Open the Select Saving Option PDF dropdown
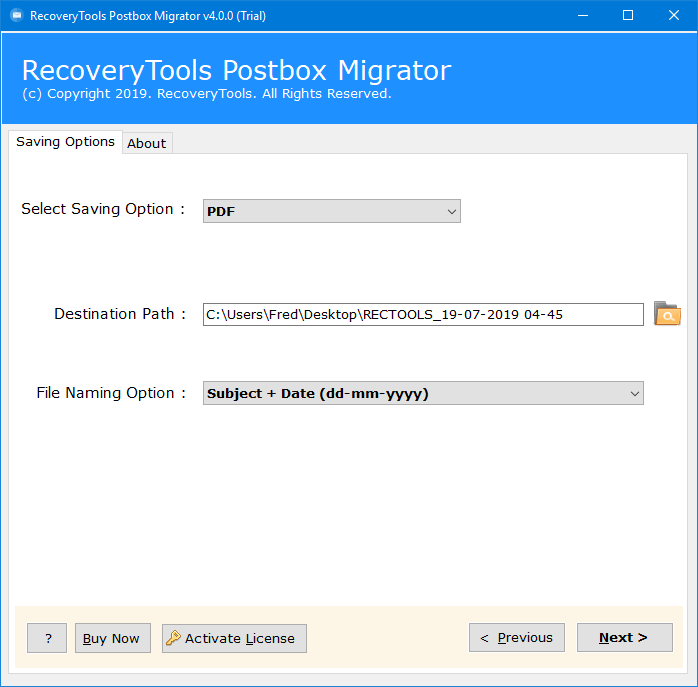 (332, 211)
